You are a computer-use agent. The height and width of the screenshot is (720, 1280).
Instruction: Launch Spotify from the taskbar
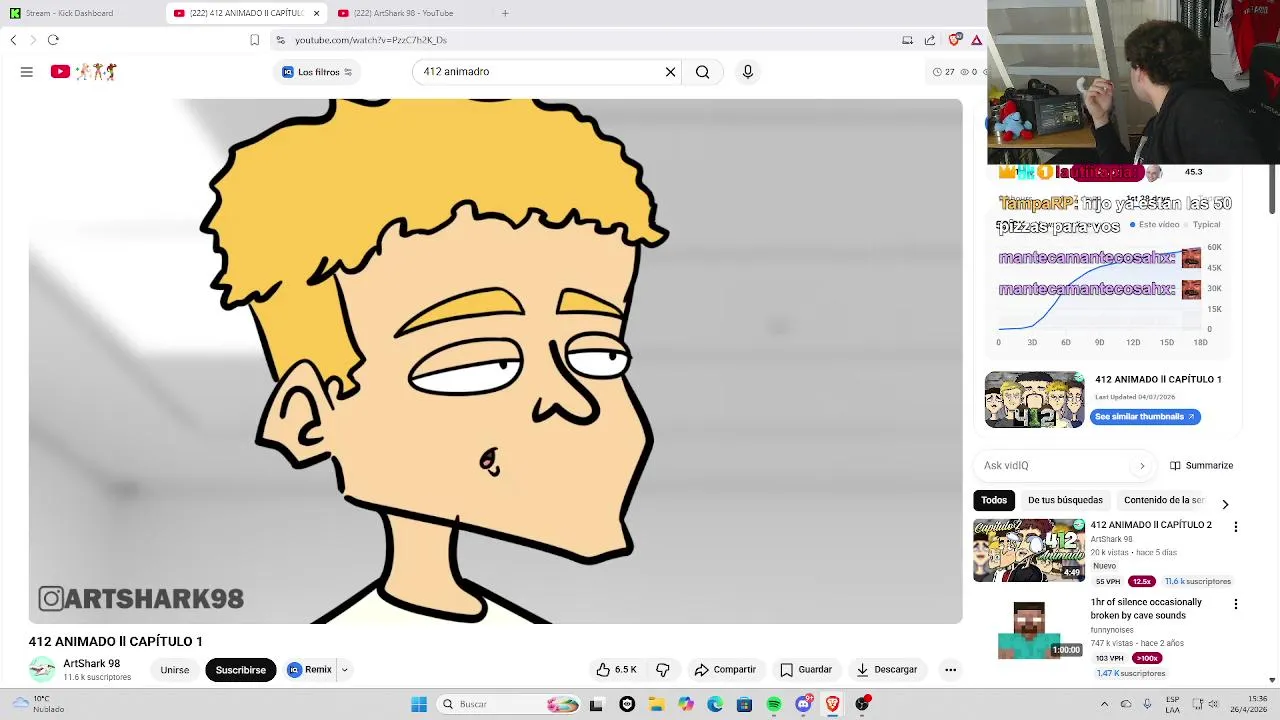point(774,704)
